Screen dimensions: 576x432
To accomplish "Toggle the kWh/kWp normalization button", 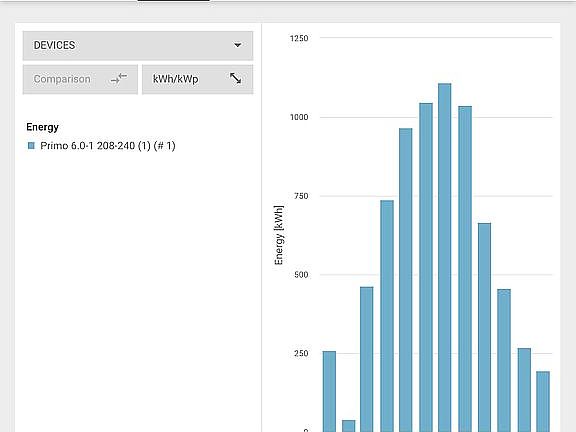I will 198,79.
